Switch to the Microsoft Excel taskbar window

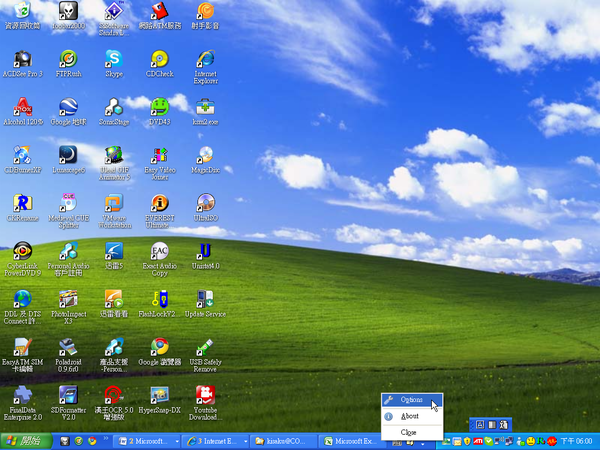coord(351,441)
